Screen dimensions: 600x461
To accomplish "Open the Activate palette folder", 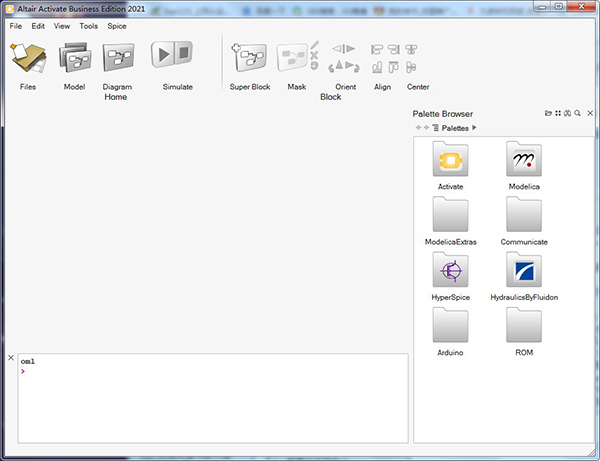I will click(450, 159).
